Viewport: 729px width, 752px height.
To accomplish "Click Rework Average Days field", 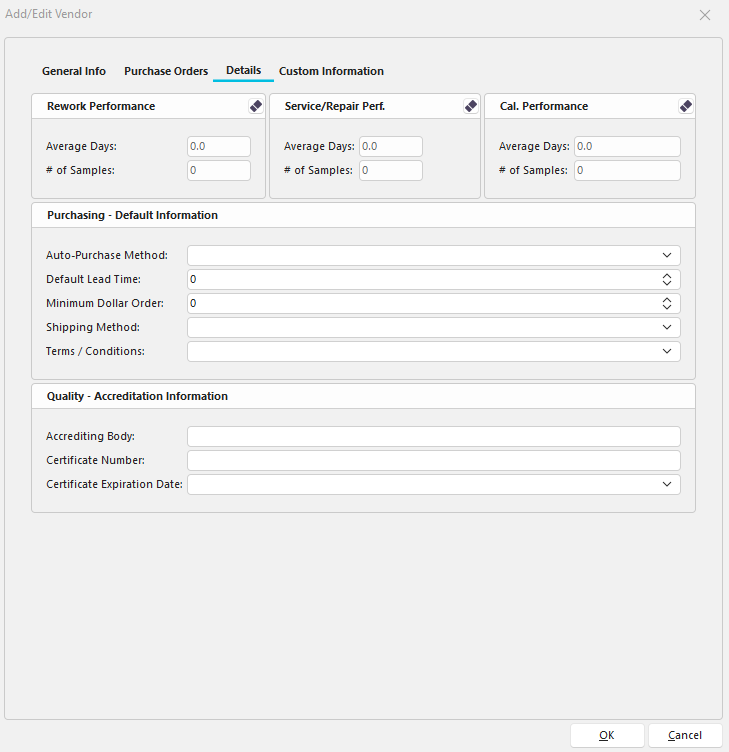I will (x=219, y=147).
